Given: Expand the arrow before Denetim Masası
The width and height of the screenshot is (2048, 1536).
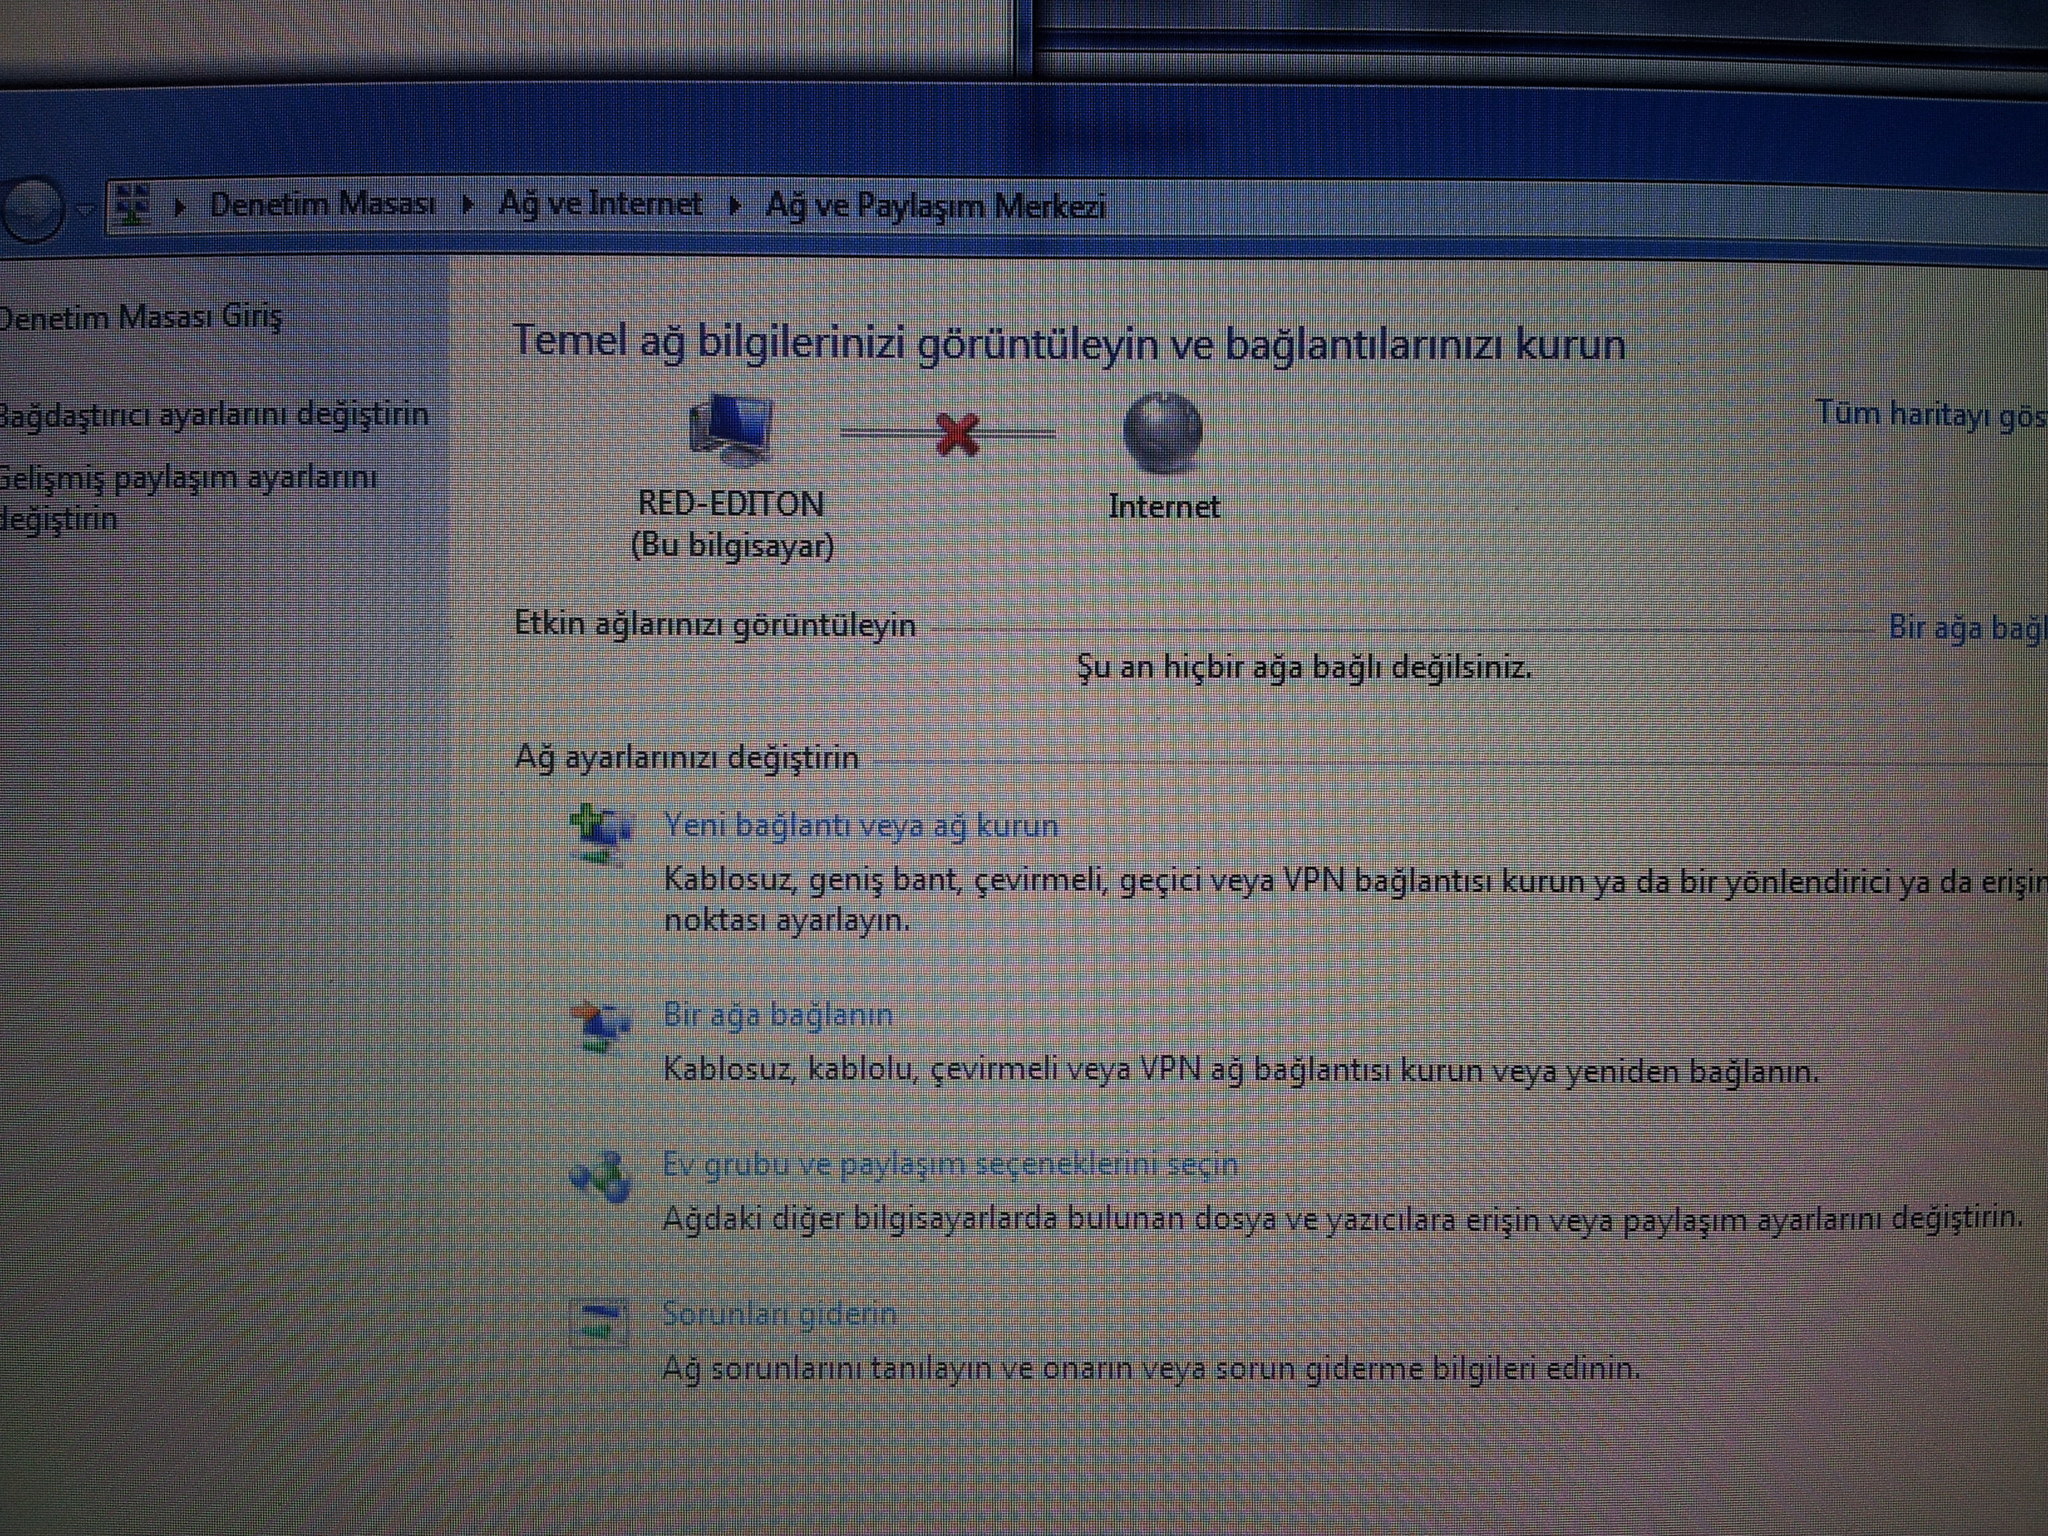Looking at the screenshot, I should (x=180, y=207).
